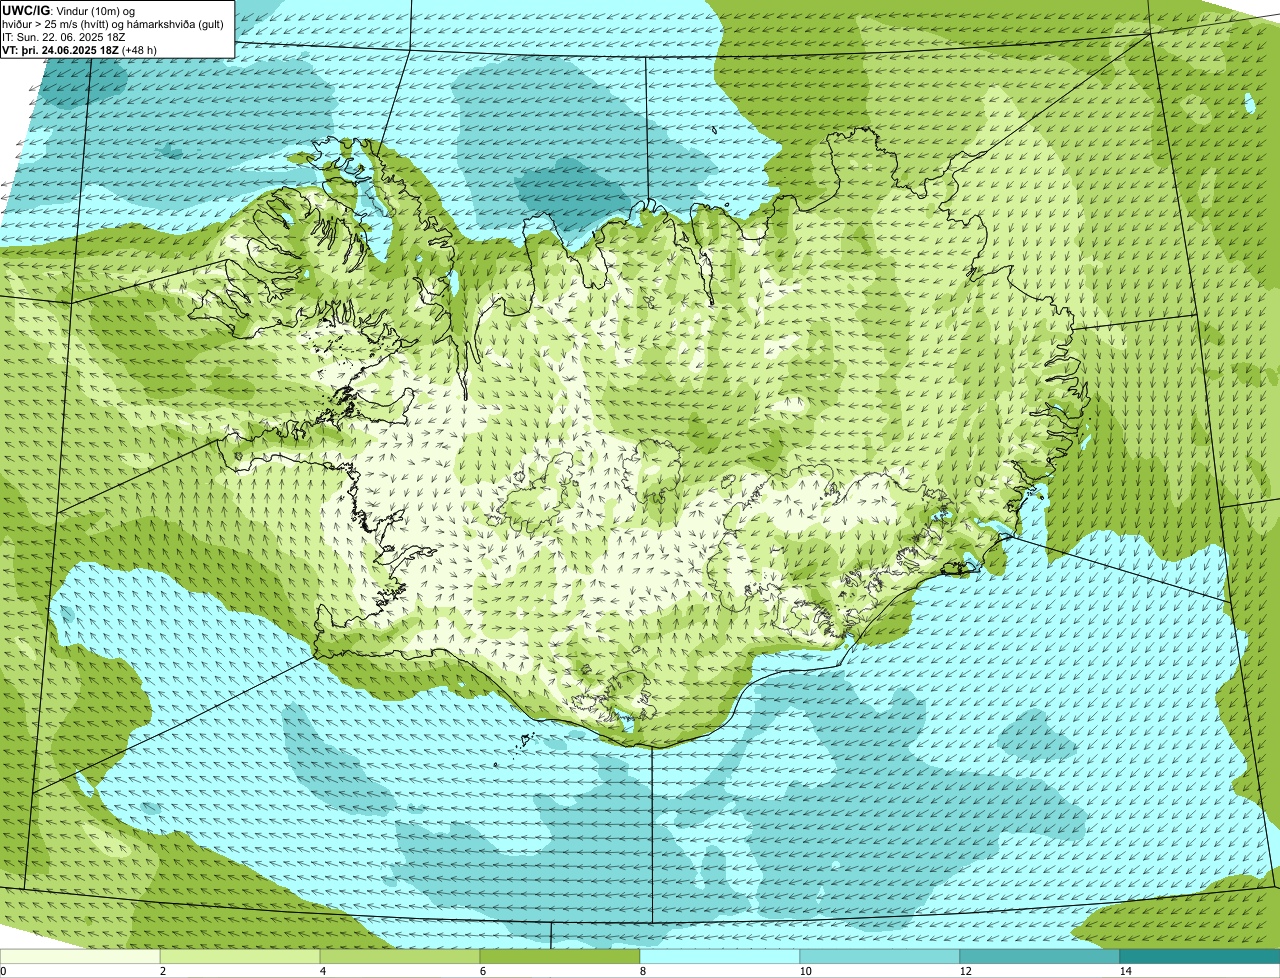The image size is (1280, 978).
Task: Click the legend scale label '14'
Action: [1125, 971]
